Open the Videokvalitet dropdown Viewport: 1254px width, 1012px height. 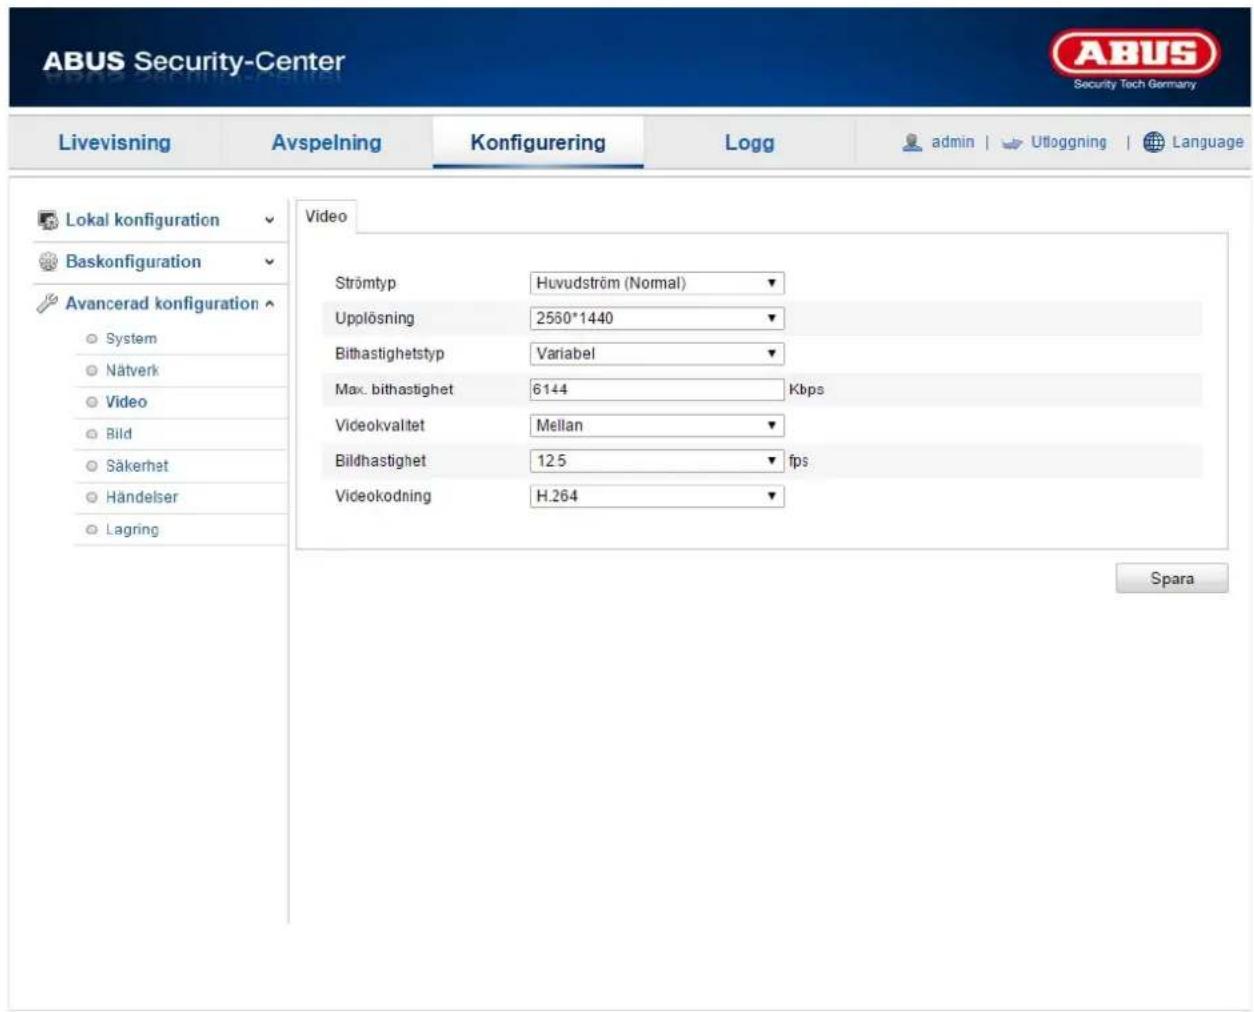[x=657, y=425]
